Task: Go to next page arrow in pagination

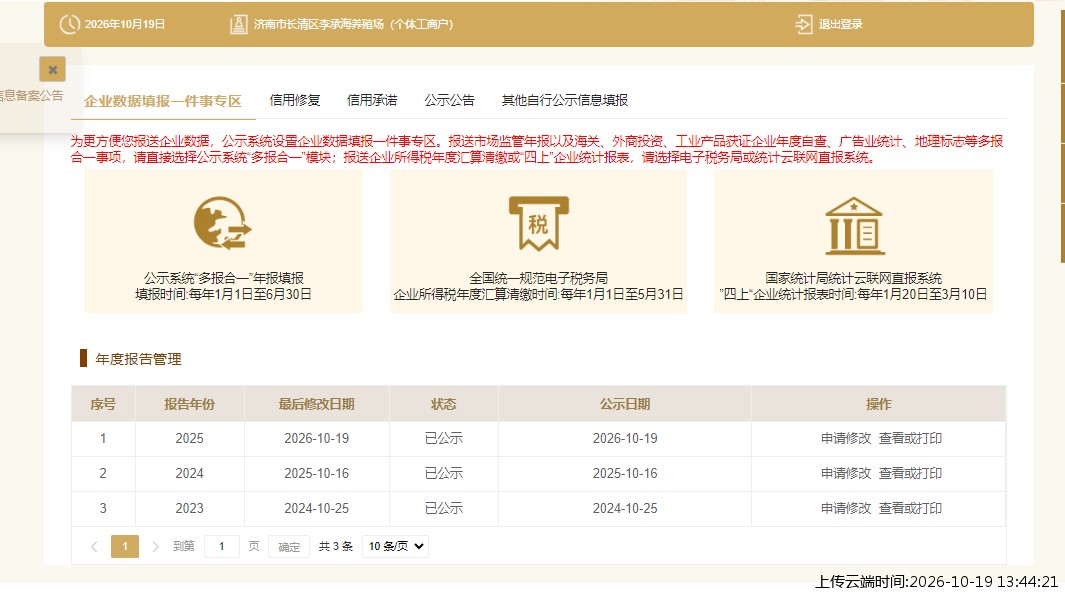Action: 156,546
